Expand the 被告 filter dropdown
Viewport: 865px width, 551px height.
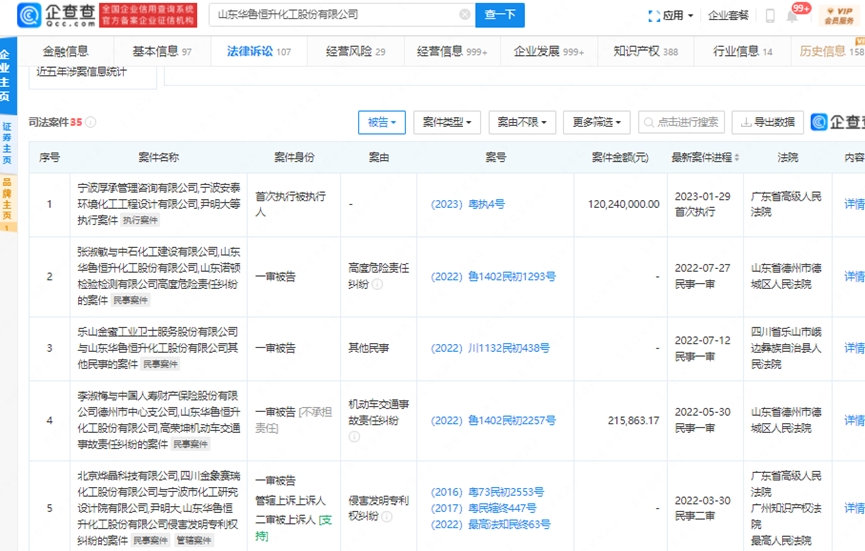(x=381, y=122)
